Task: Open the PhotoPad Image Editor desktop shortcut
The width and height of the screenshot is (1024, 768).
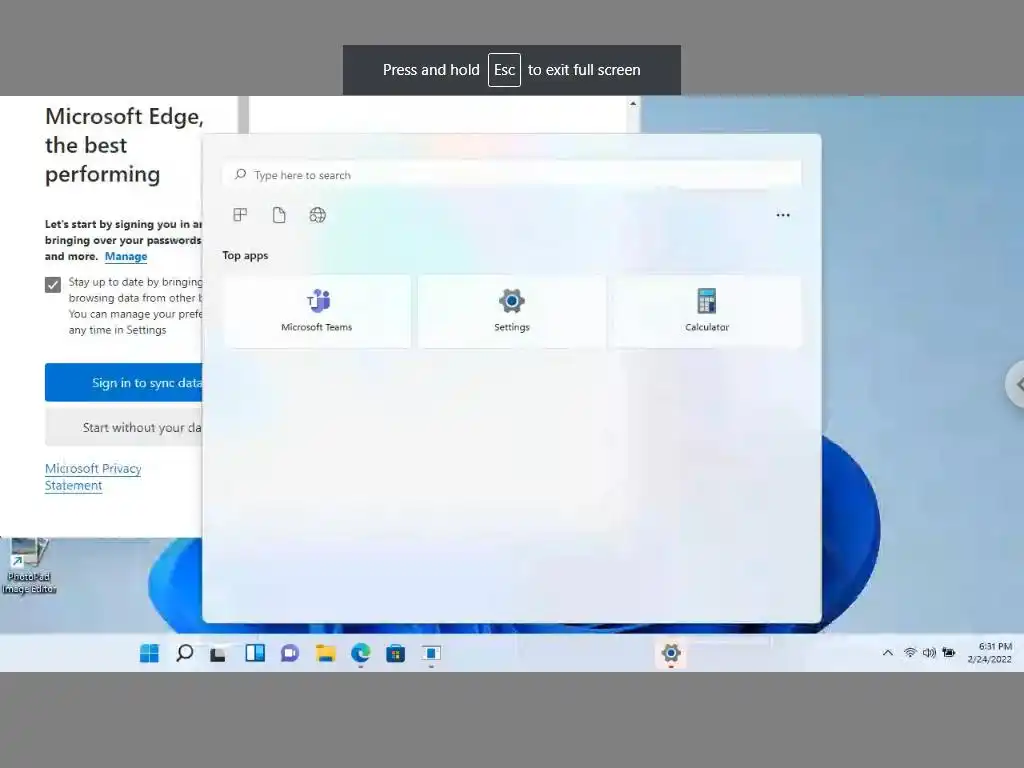Action: click(x=29, y=566)
